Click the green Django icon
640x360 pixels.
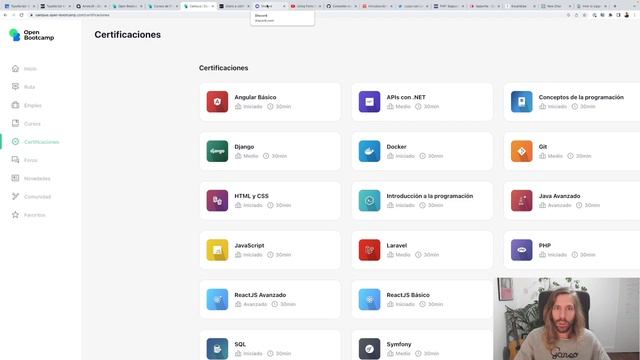pyautogui.click(x=217, y=151)
